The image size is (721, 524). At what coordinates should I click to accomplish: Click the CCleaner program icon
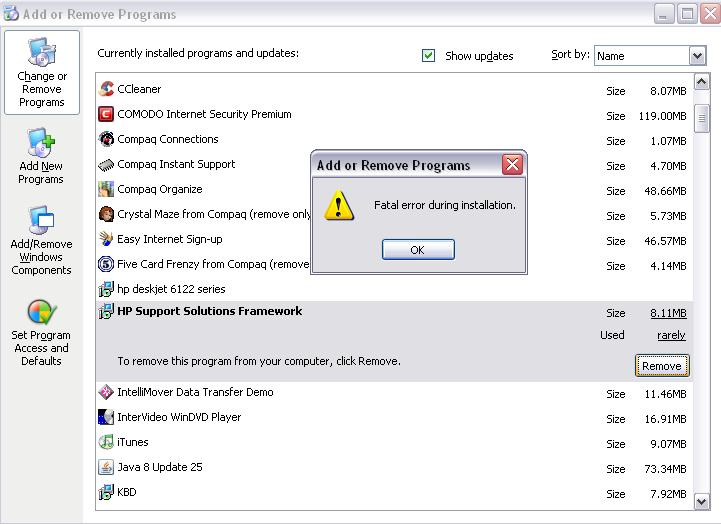(106, 90)
